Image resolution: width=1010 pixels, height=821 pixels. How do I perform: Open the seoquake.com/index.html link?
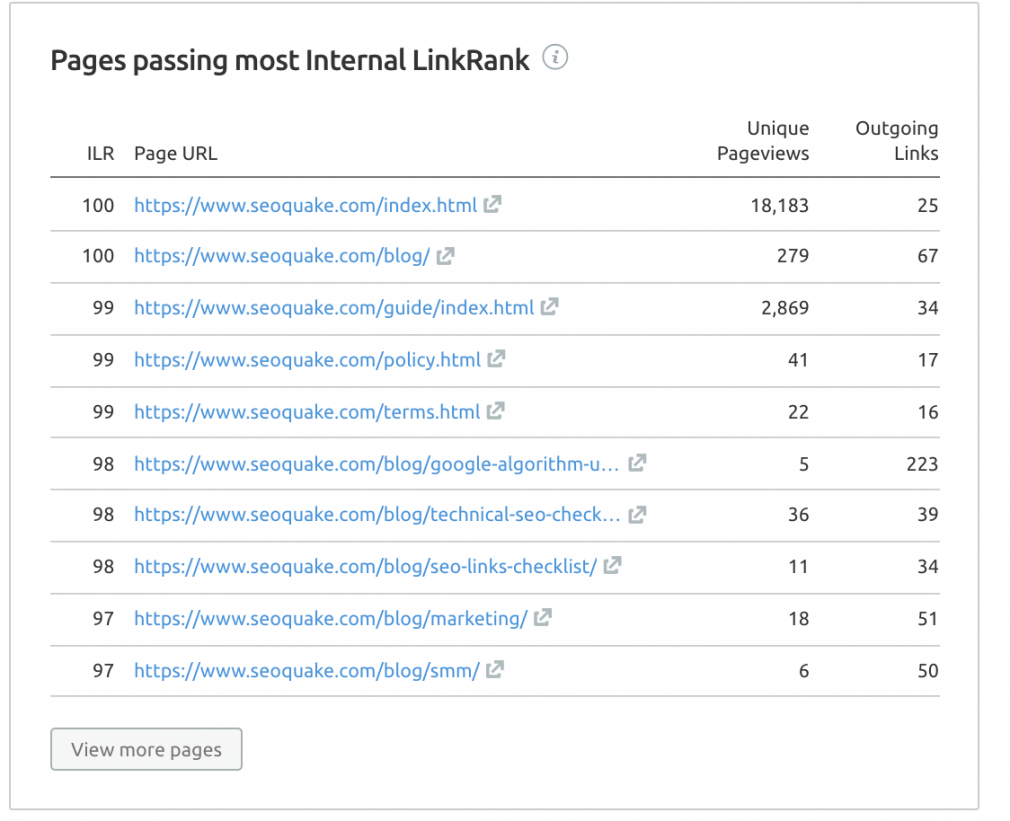tap(305, 205)
